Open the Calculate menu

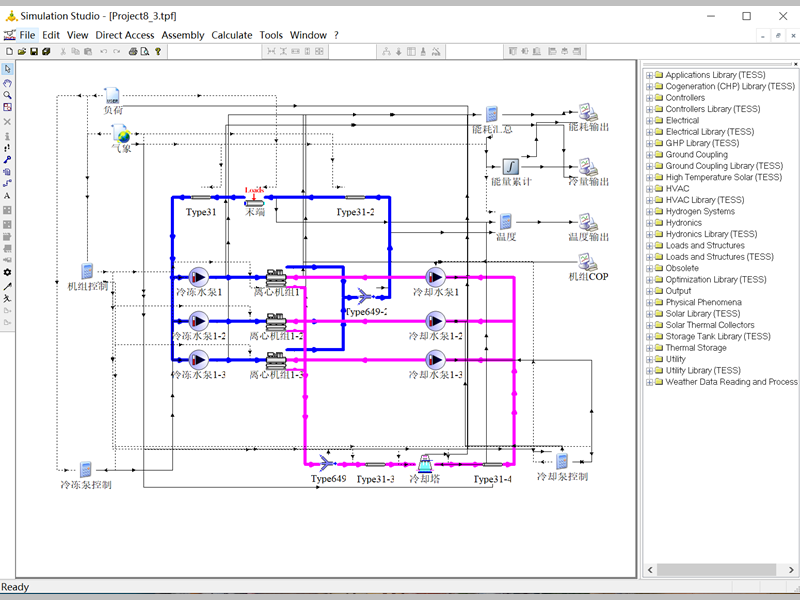pyautogui.click(x=232, y=35)
